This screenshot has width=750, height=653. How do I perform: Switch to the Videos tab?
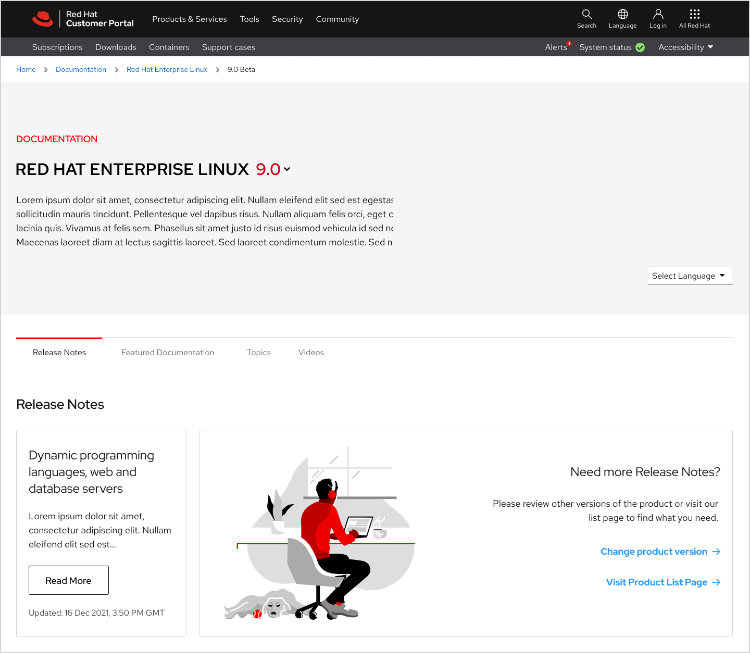tap(311, 352)
